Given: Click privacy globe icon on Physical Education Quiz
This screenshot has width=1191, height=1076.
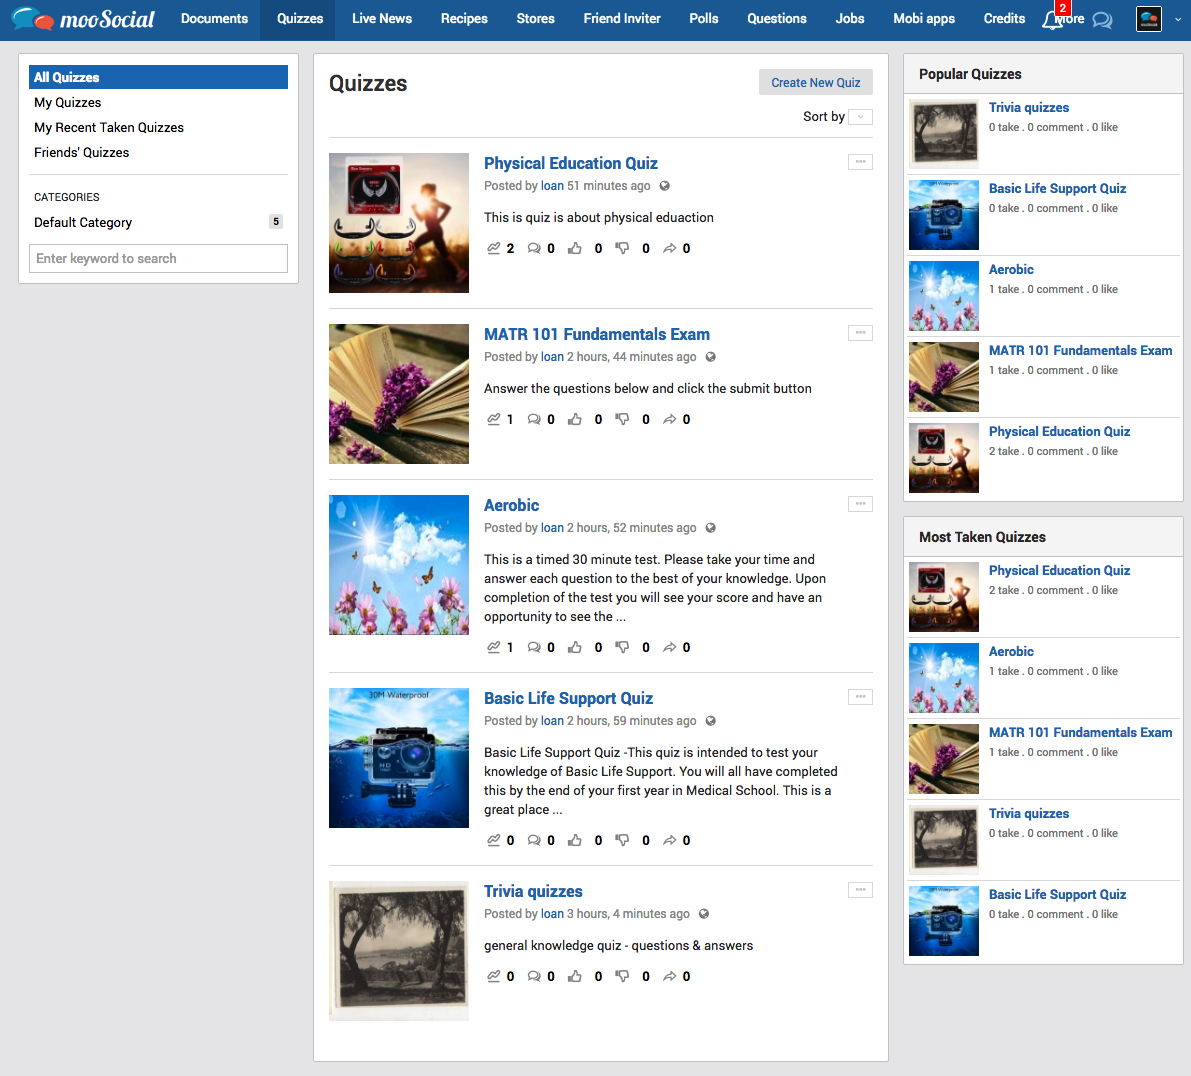Looking at the screenshot, I should pyautogui.click(x=665, y=186).
